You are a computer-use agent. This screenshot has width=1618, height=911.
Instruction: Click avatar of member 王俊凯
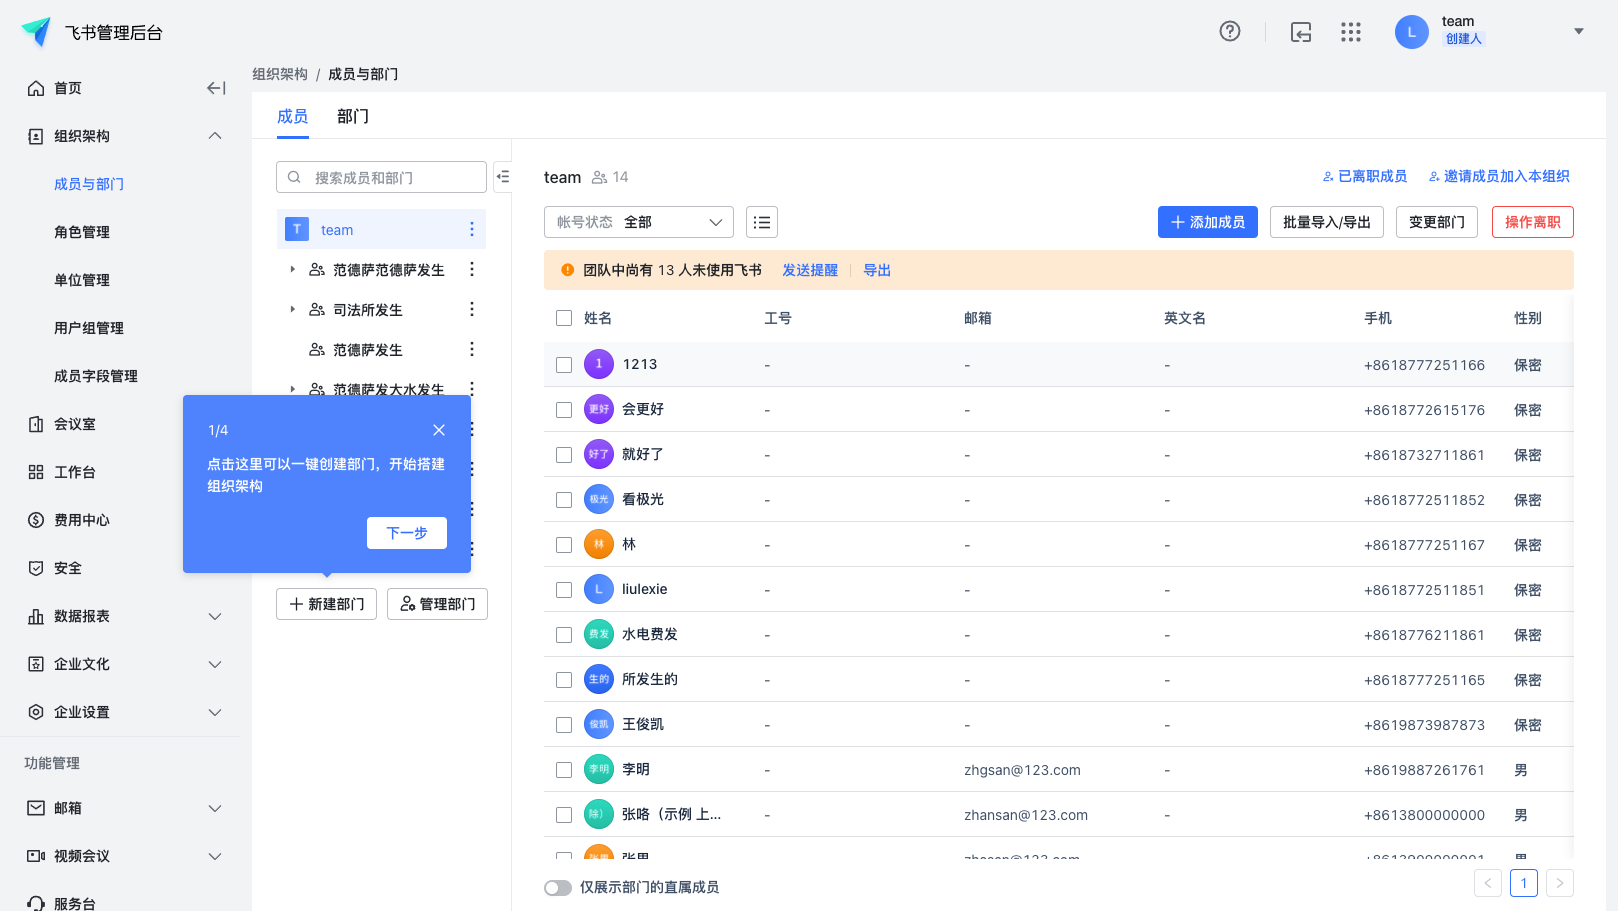(x=599, y=724)
